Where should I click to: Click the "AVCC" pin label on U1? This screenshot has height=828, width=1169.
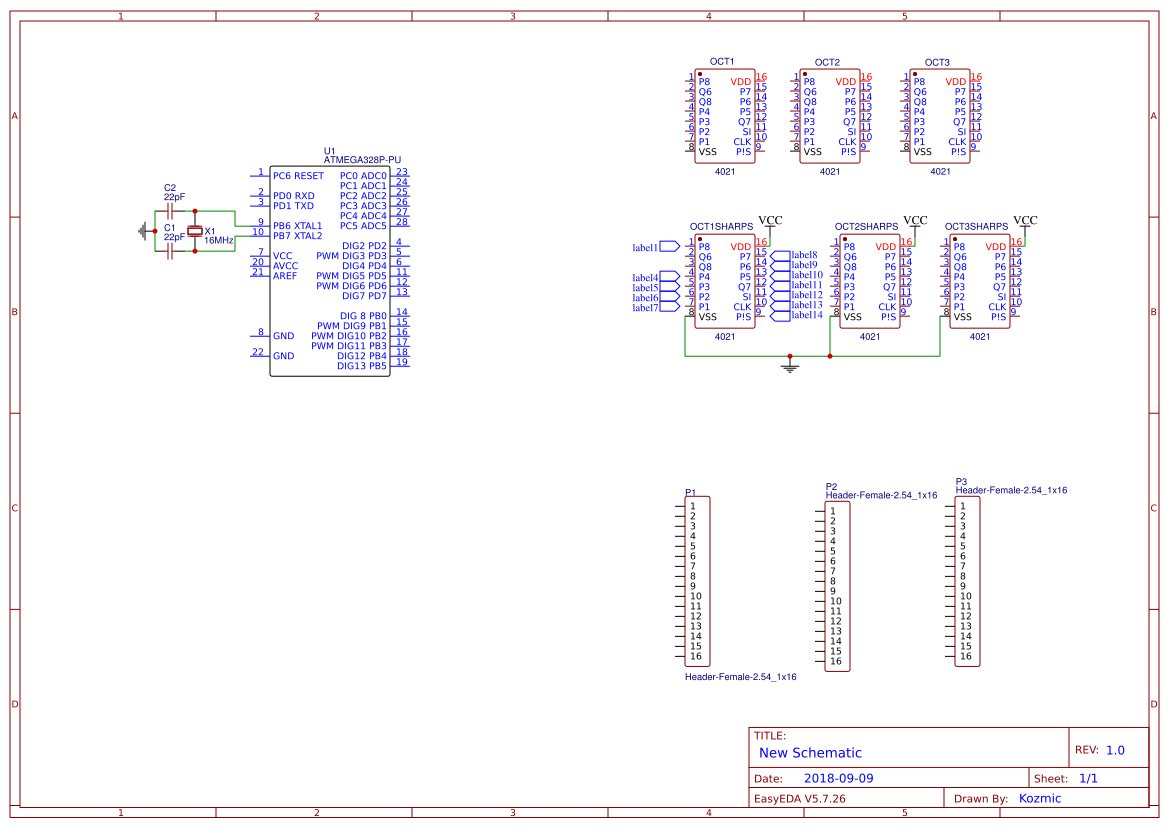coord(285,266)
